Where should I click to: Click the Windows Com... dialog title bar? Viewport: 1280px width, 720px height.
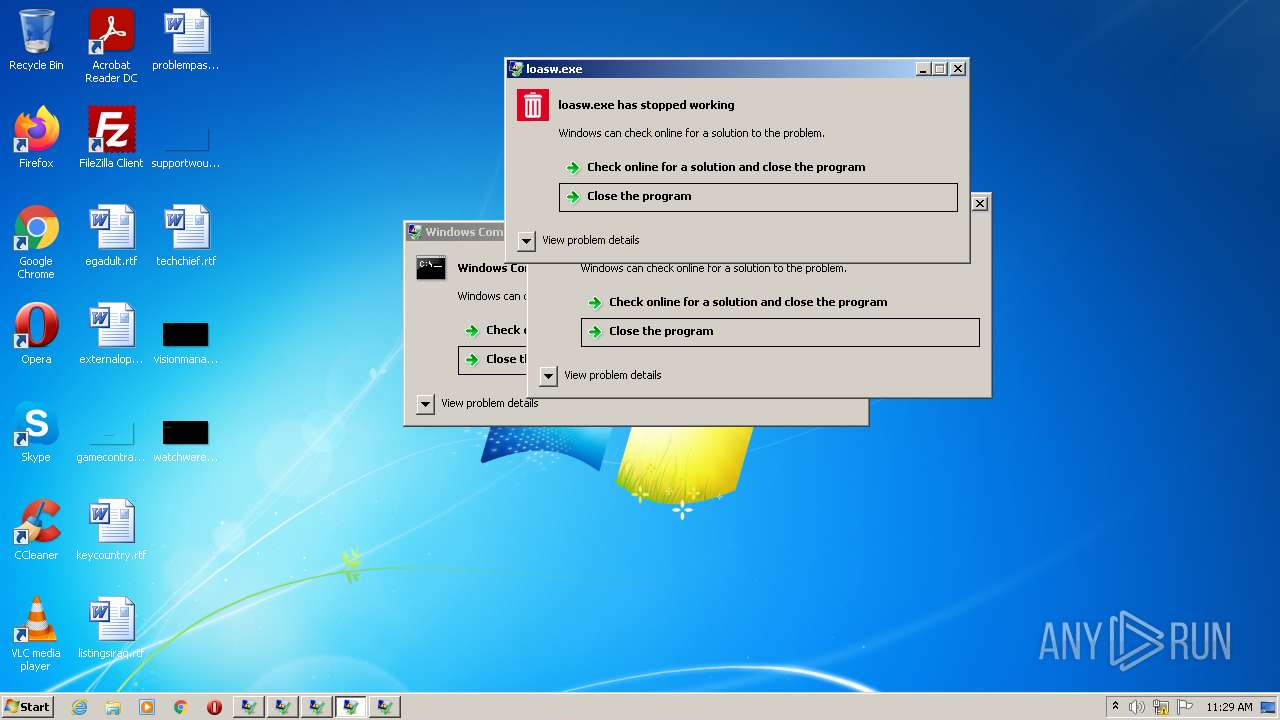tap(455, 232)
